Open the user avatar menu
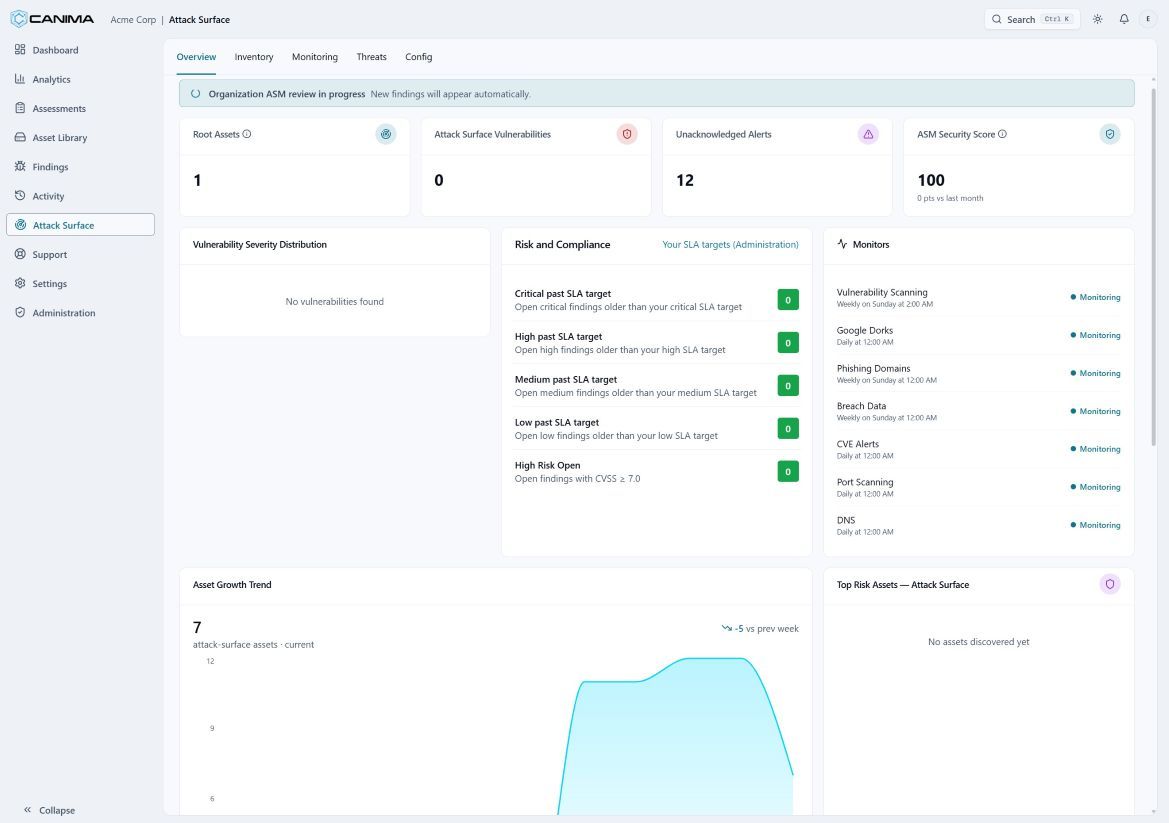The height and width of the screenshot is (823, 1169). (x=1148, y=19)
